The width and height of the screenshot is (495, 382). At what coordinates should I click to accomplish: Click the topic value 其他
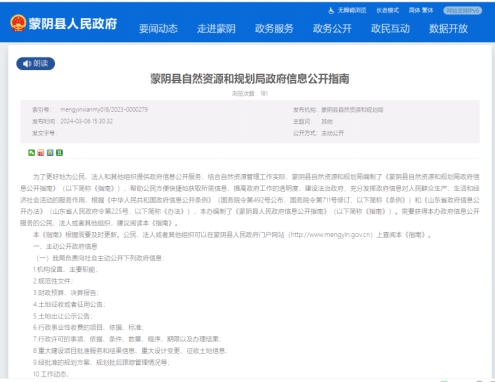coord(327,121)
